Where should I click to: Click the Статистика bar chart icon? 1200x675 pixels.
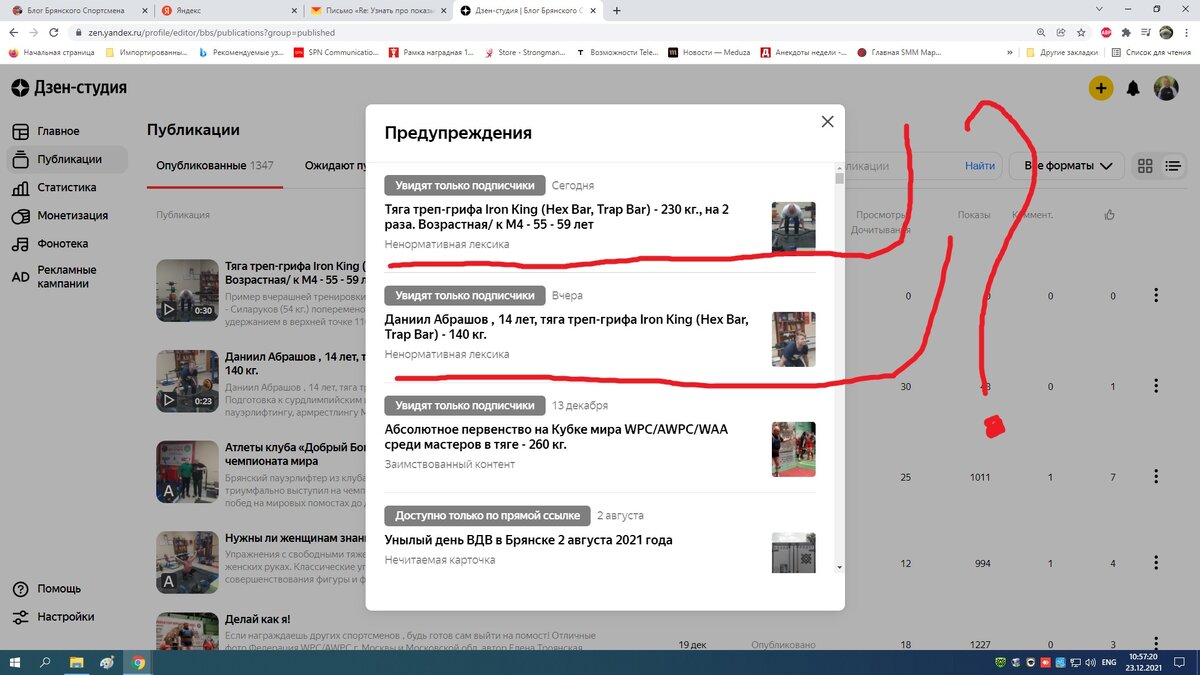[20, 187]
